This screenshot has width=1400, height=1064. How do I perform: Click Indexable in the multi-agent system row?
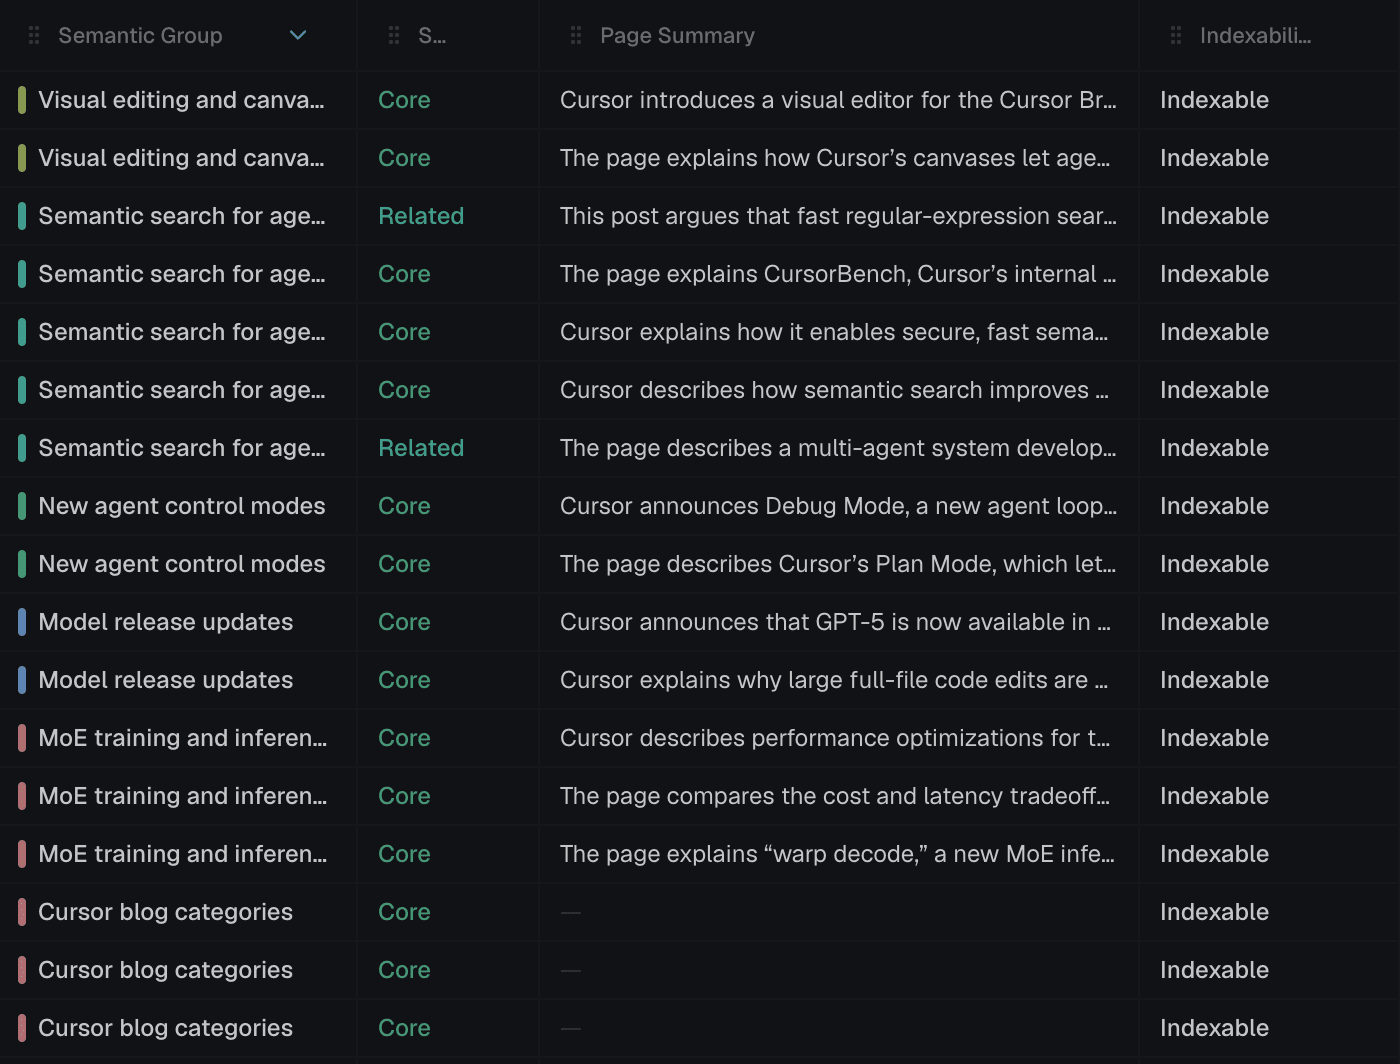click(x=1214, y=448)
